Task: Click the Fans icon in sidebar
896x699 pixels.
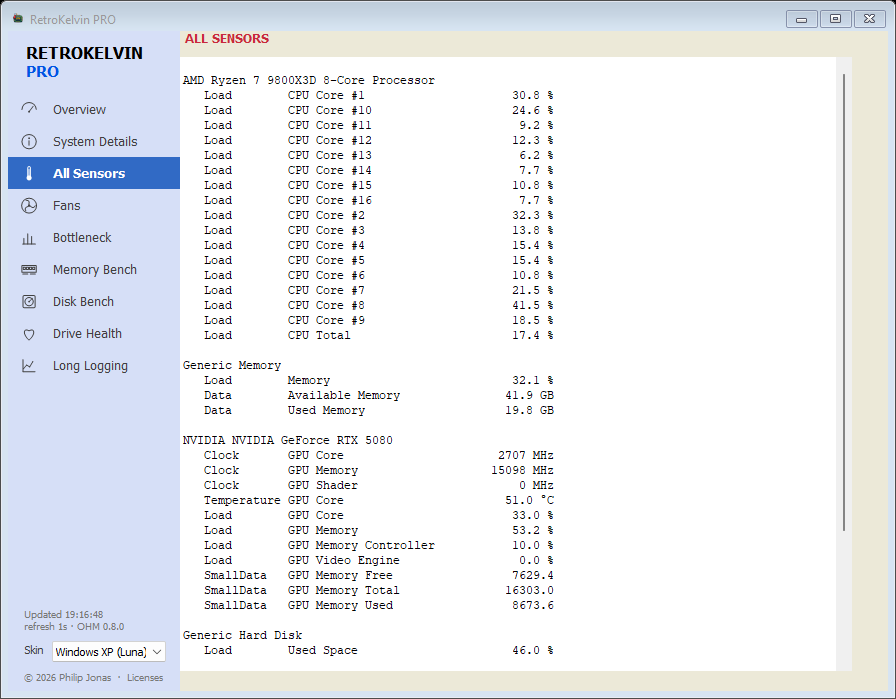Action: [29, 205]
